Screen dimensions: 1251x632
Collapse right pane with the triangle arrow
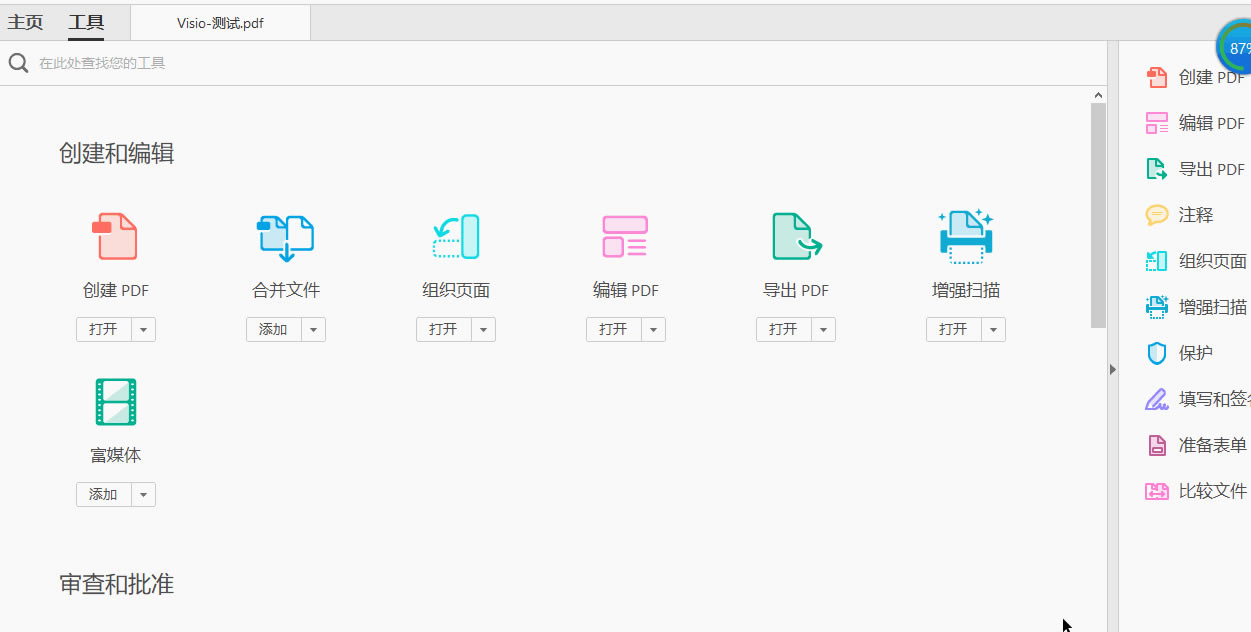click(x=1113, y=369)
